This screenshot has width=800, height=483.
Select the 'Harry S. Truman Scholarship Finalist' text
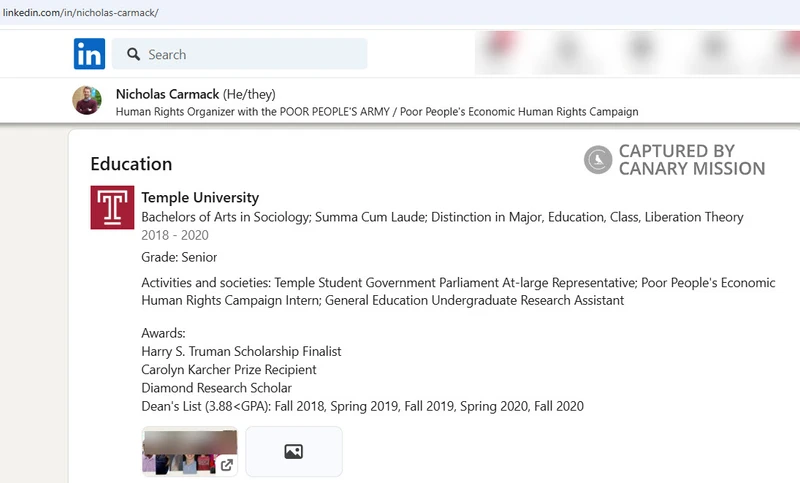point(241,351)
